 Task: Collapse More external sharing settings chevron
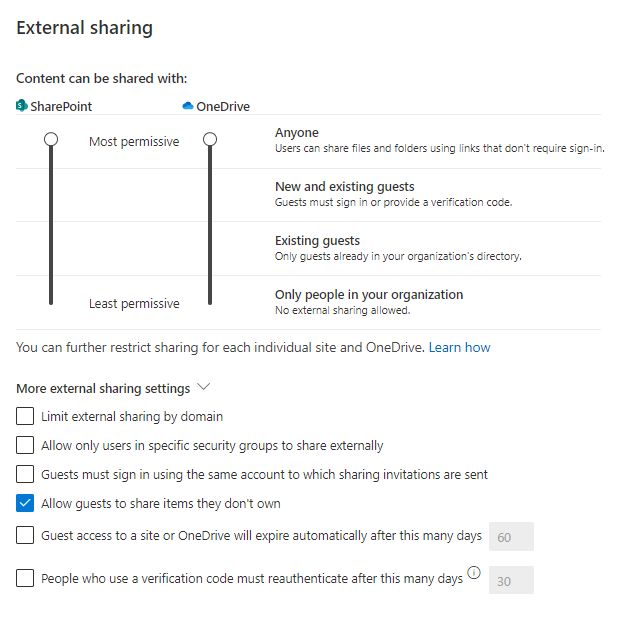204,387
